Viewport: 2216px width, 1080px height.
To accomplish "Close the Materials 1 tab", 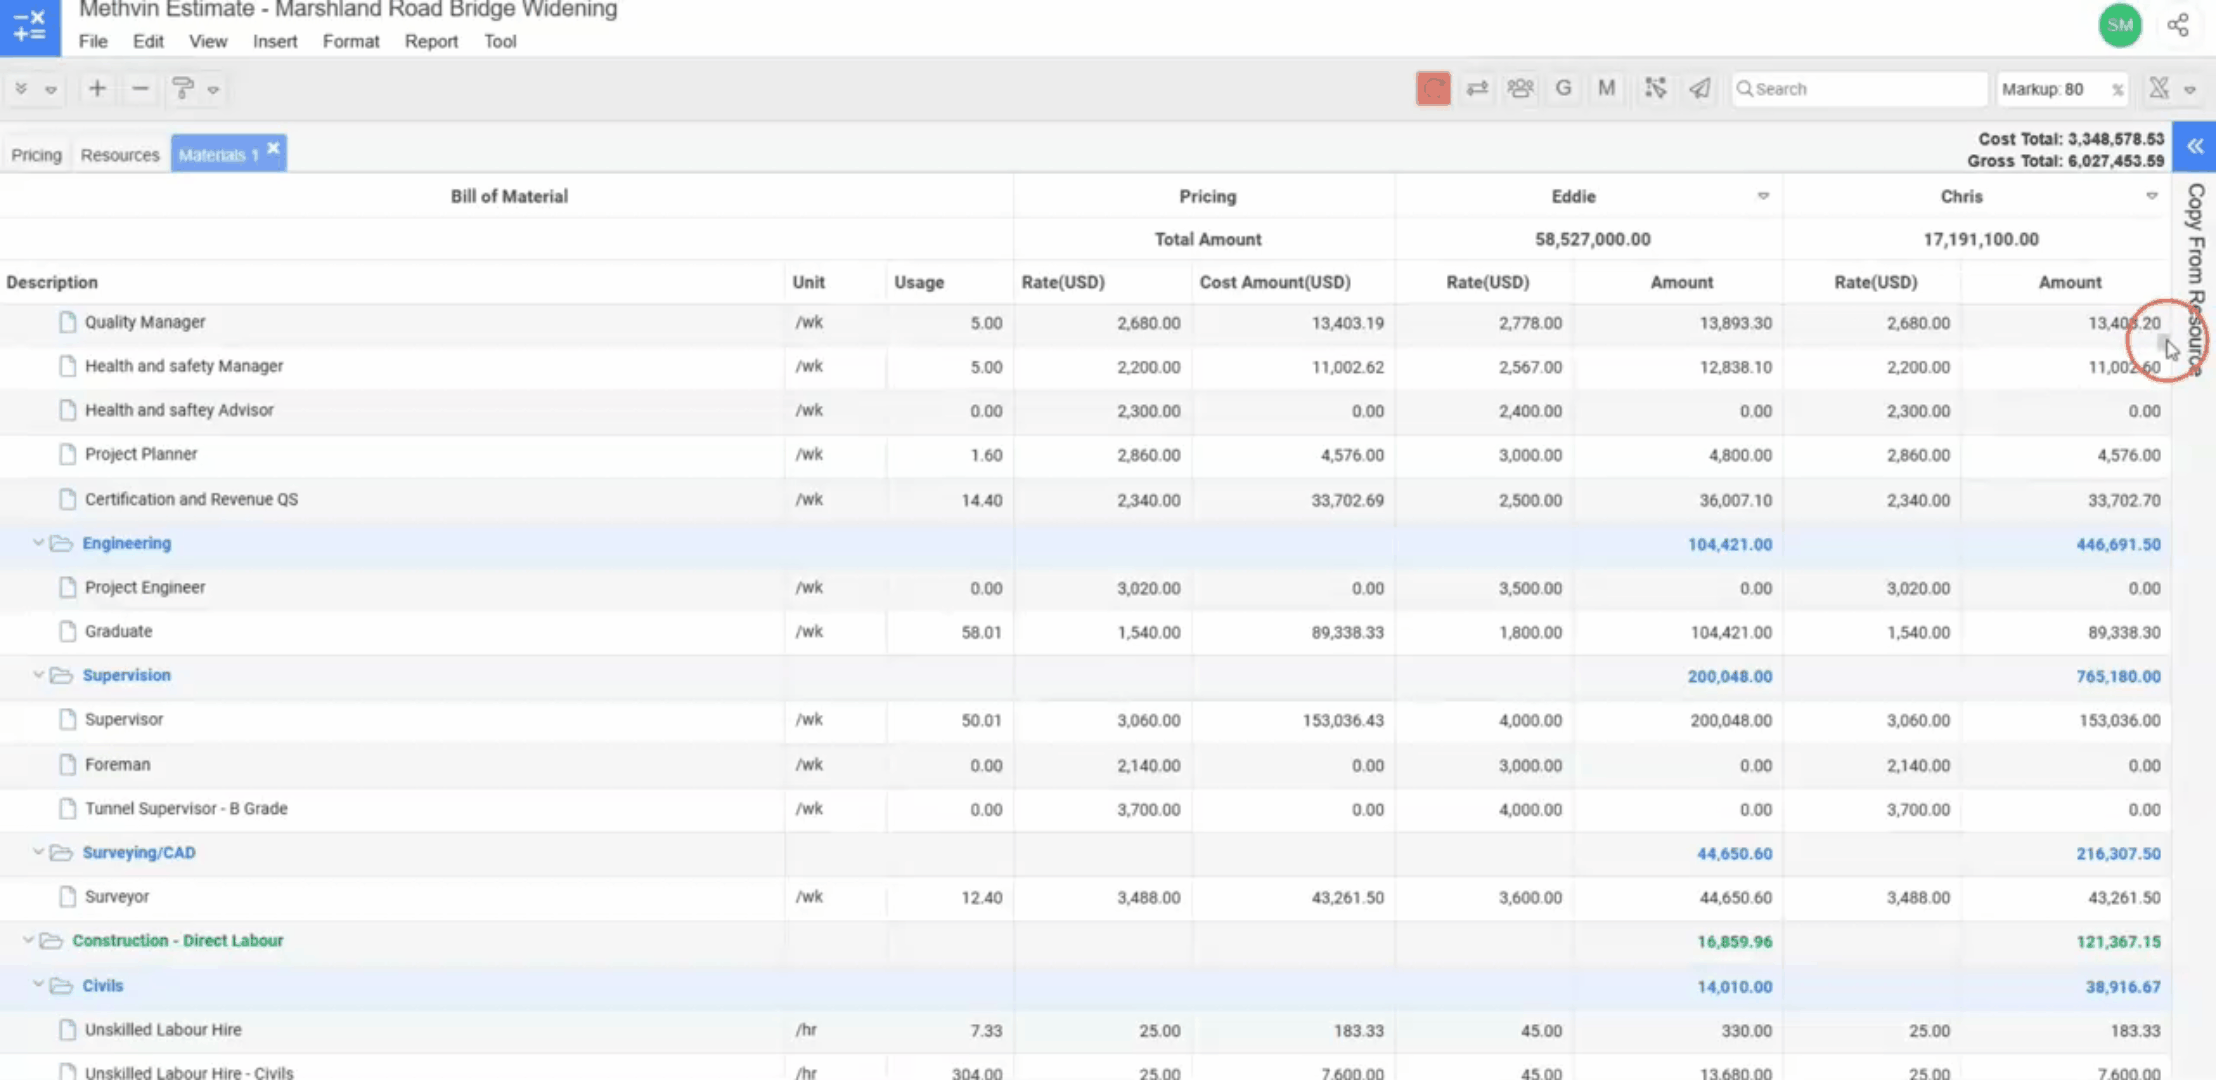I will click(273, 148).
